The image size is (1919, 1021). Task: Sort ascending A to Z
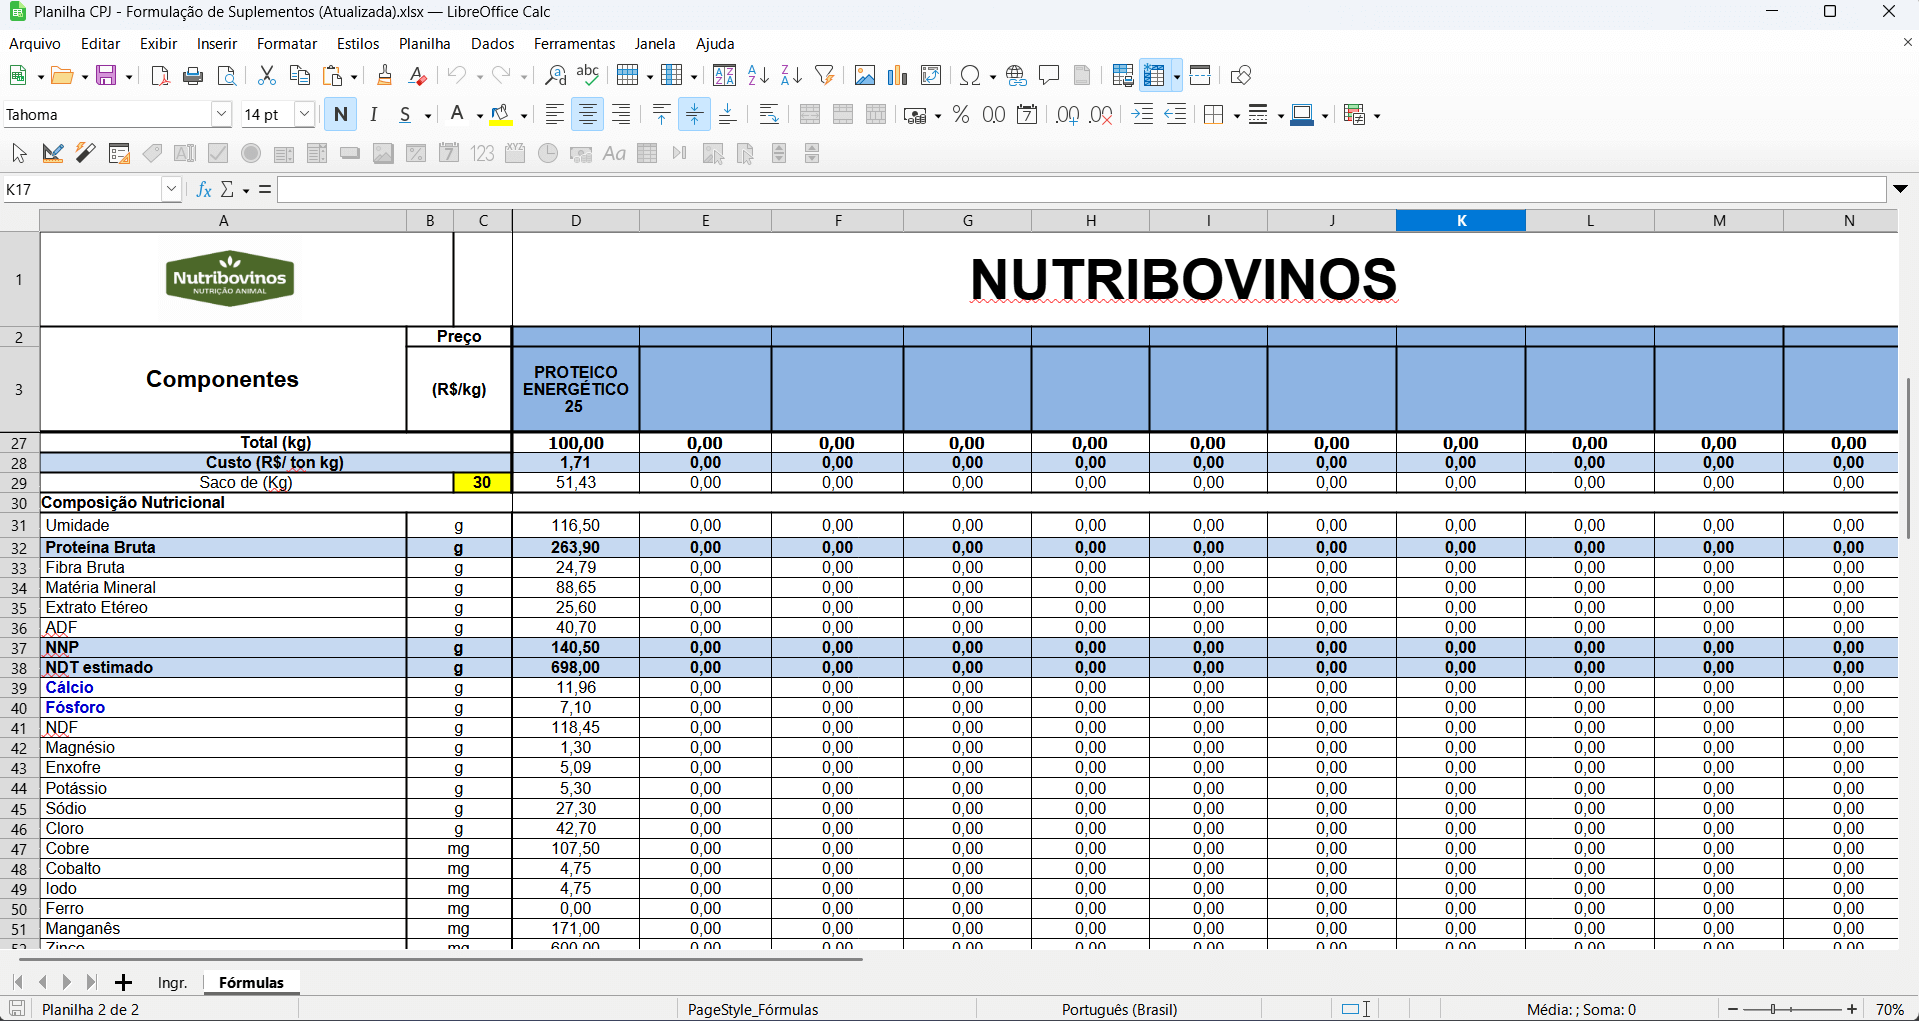point(758,76)
